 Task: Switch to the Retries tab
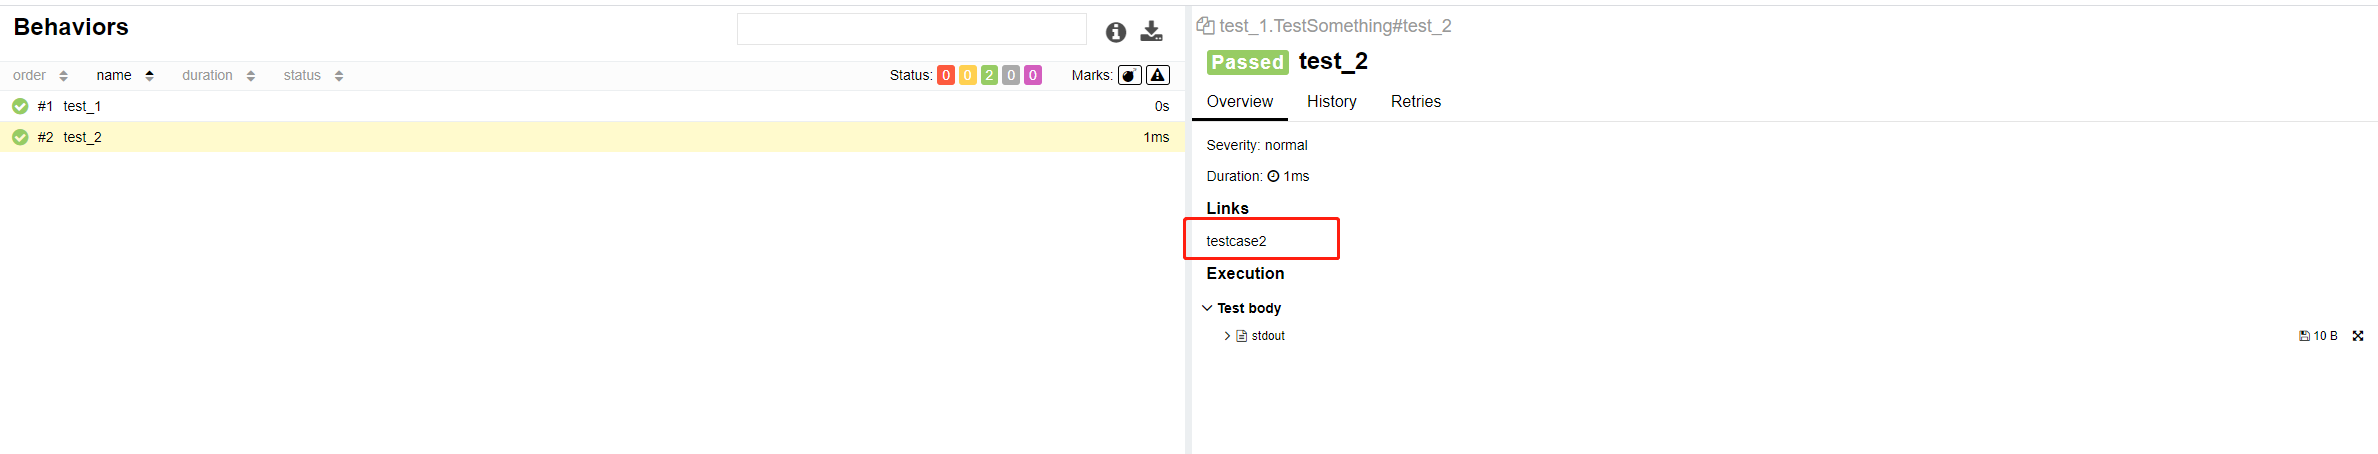point(1416,102)
